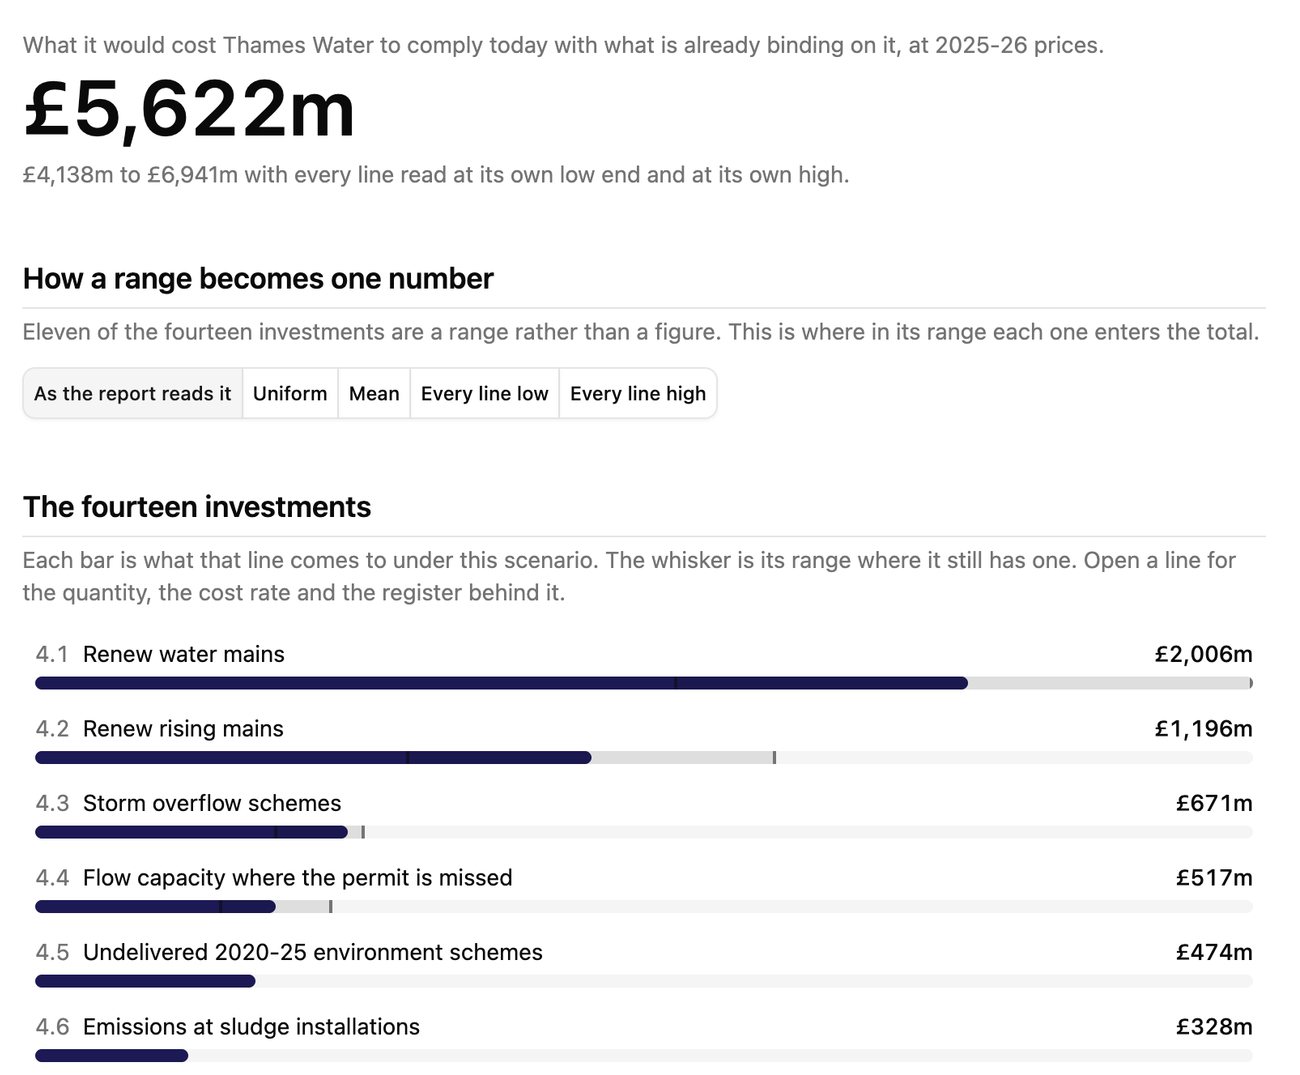1300x1075 pixels.
Task: Select the 'Every line low' scenario
Action: click(x=485, y=393)
